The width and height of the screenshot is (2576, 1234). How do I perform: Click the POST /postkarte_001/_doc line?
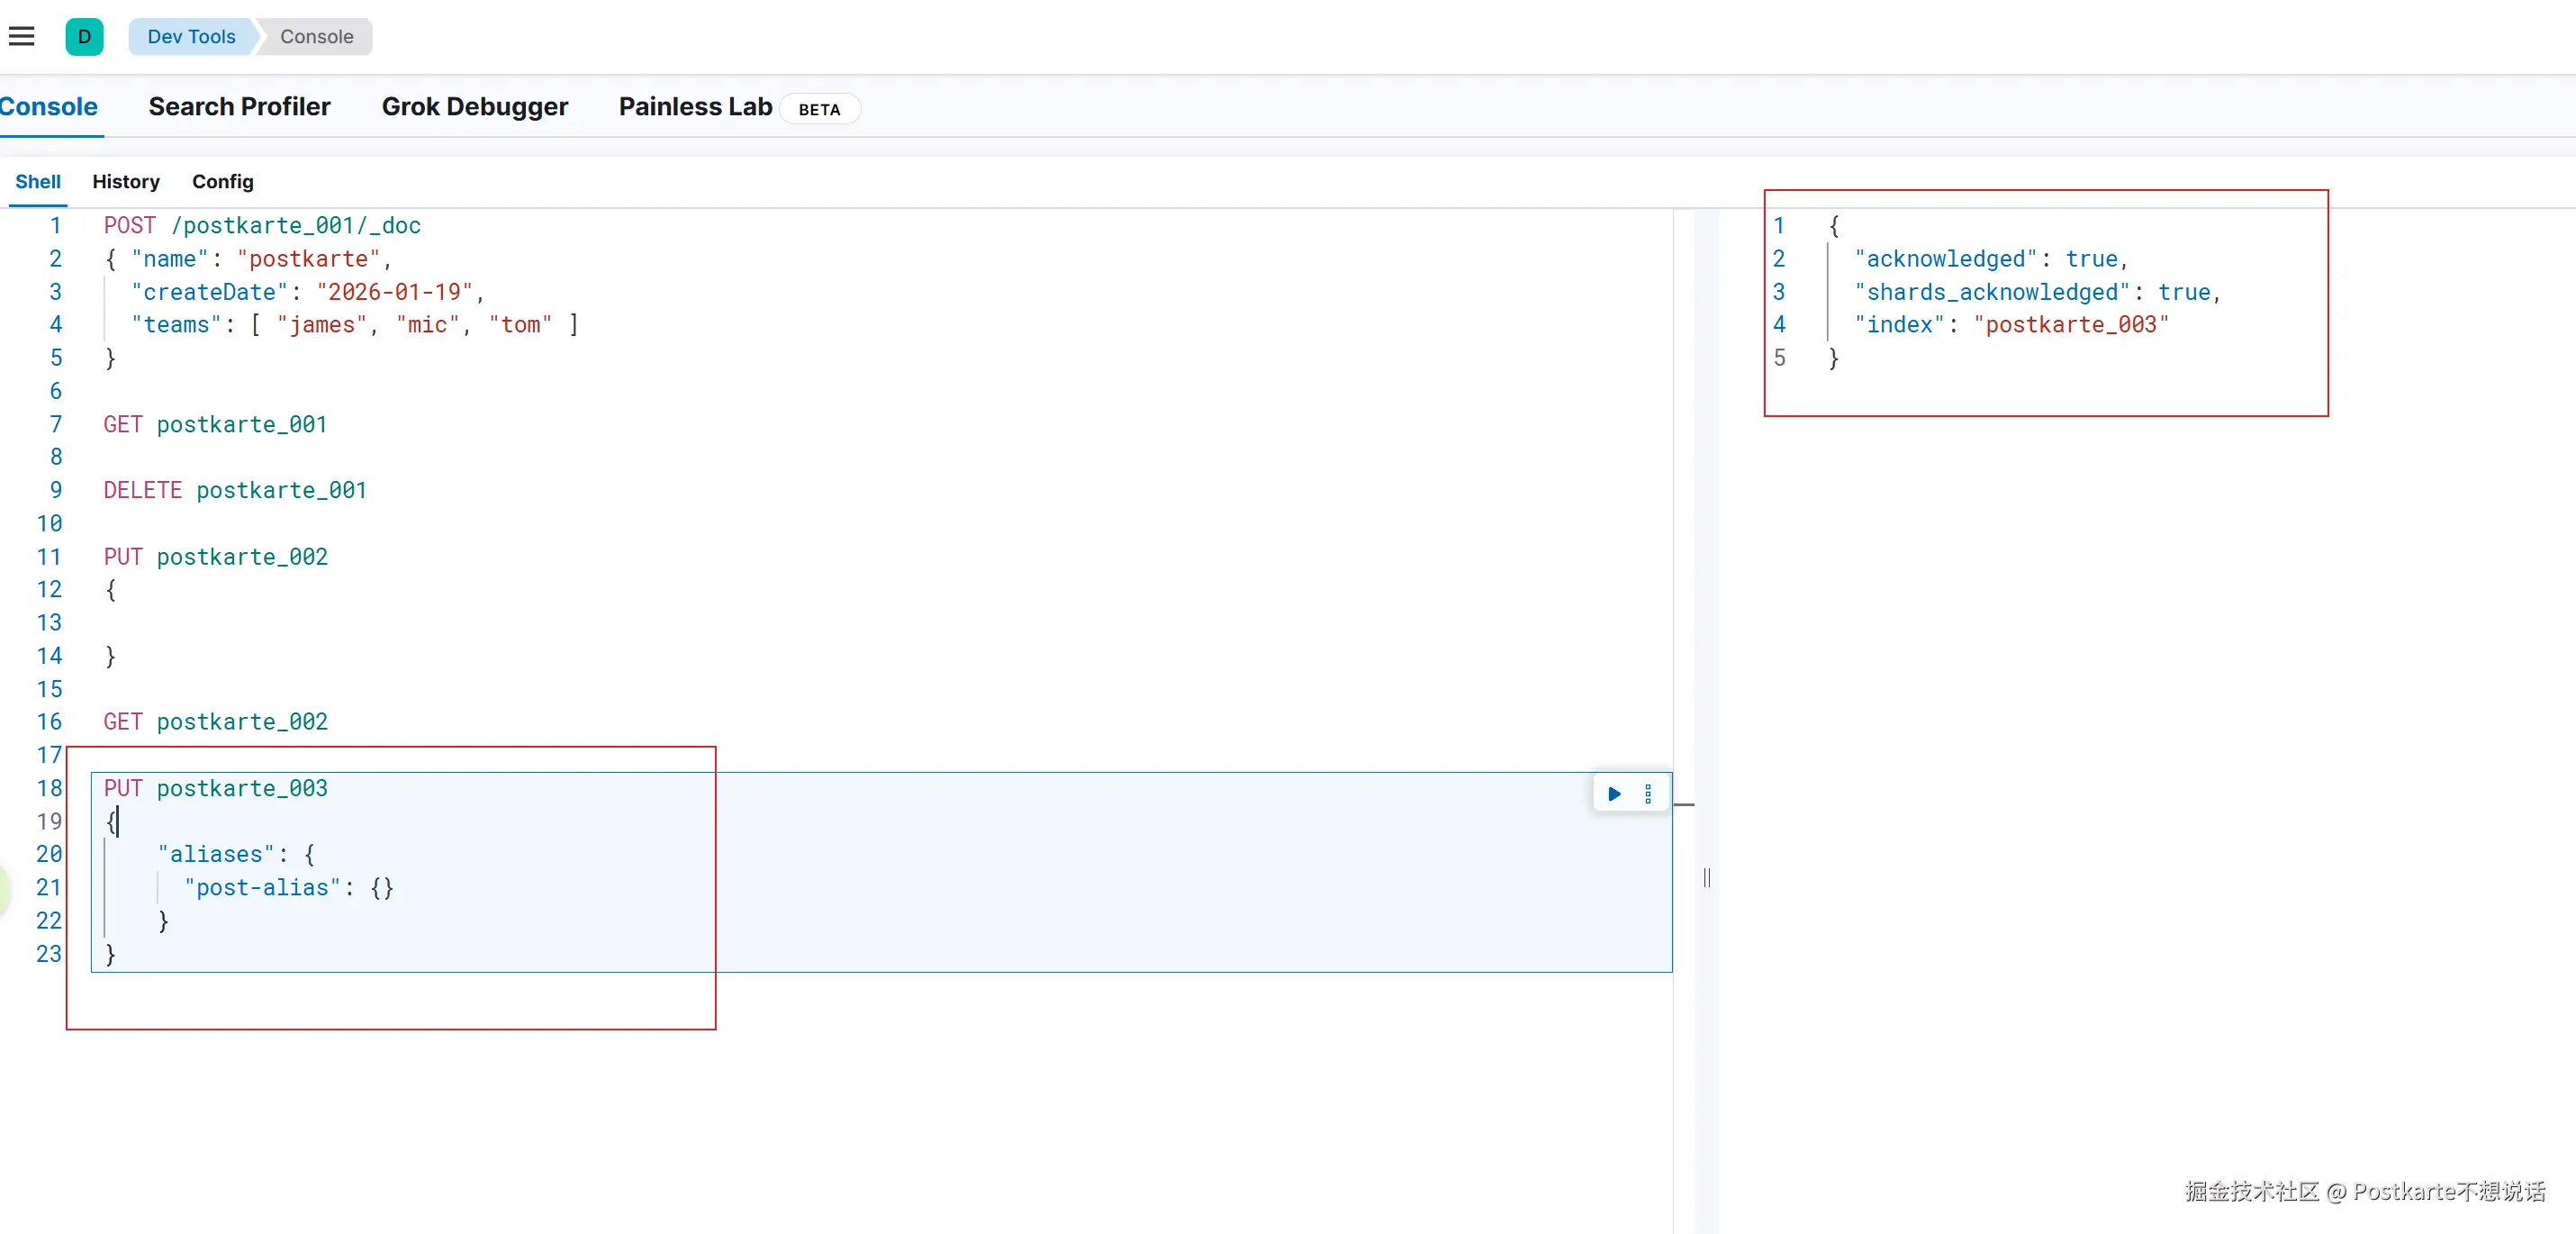pyautogui.click(x=262, y=226)
